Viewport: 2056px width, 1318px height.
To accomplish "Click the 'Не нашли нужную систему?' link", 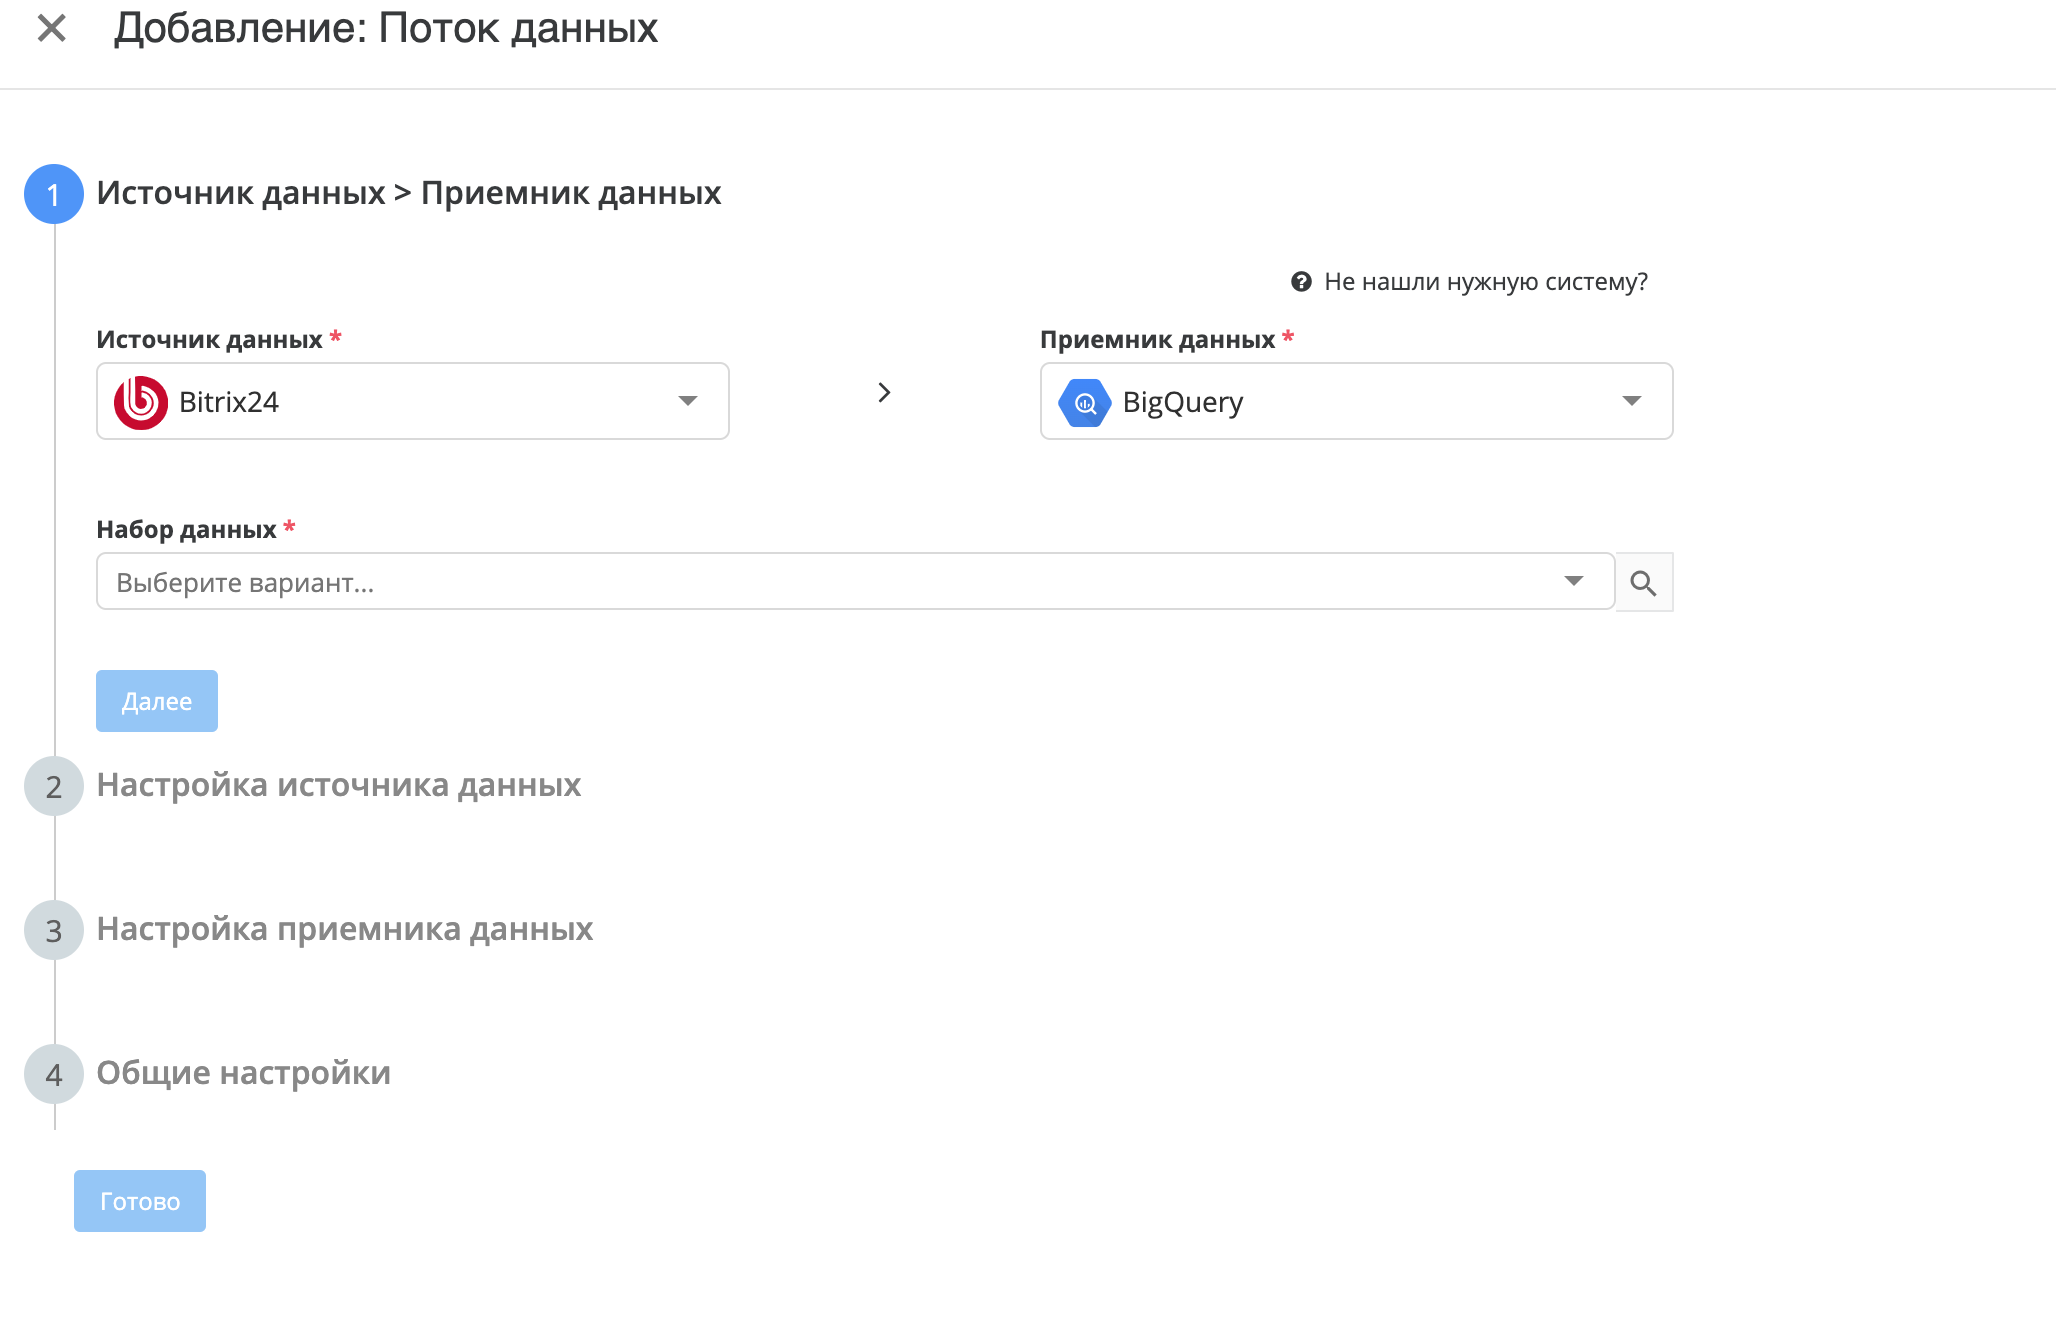I will click(x=1485, y=282).
